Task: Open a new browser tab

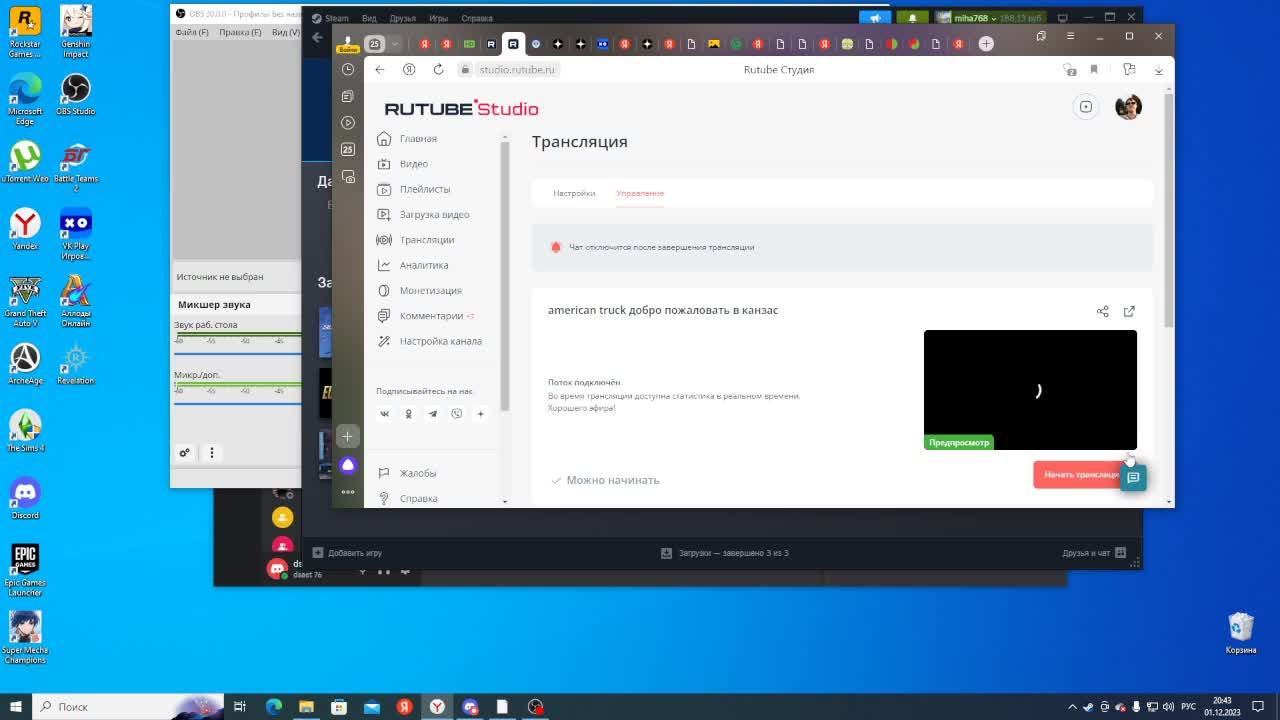Action: click(986, 44)
